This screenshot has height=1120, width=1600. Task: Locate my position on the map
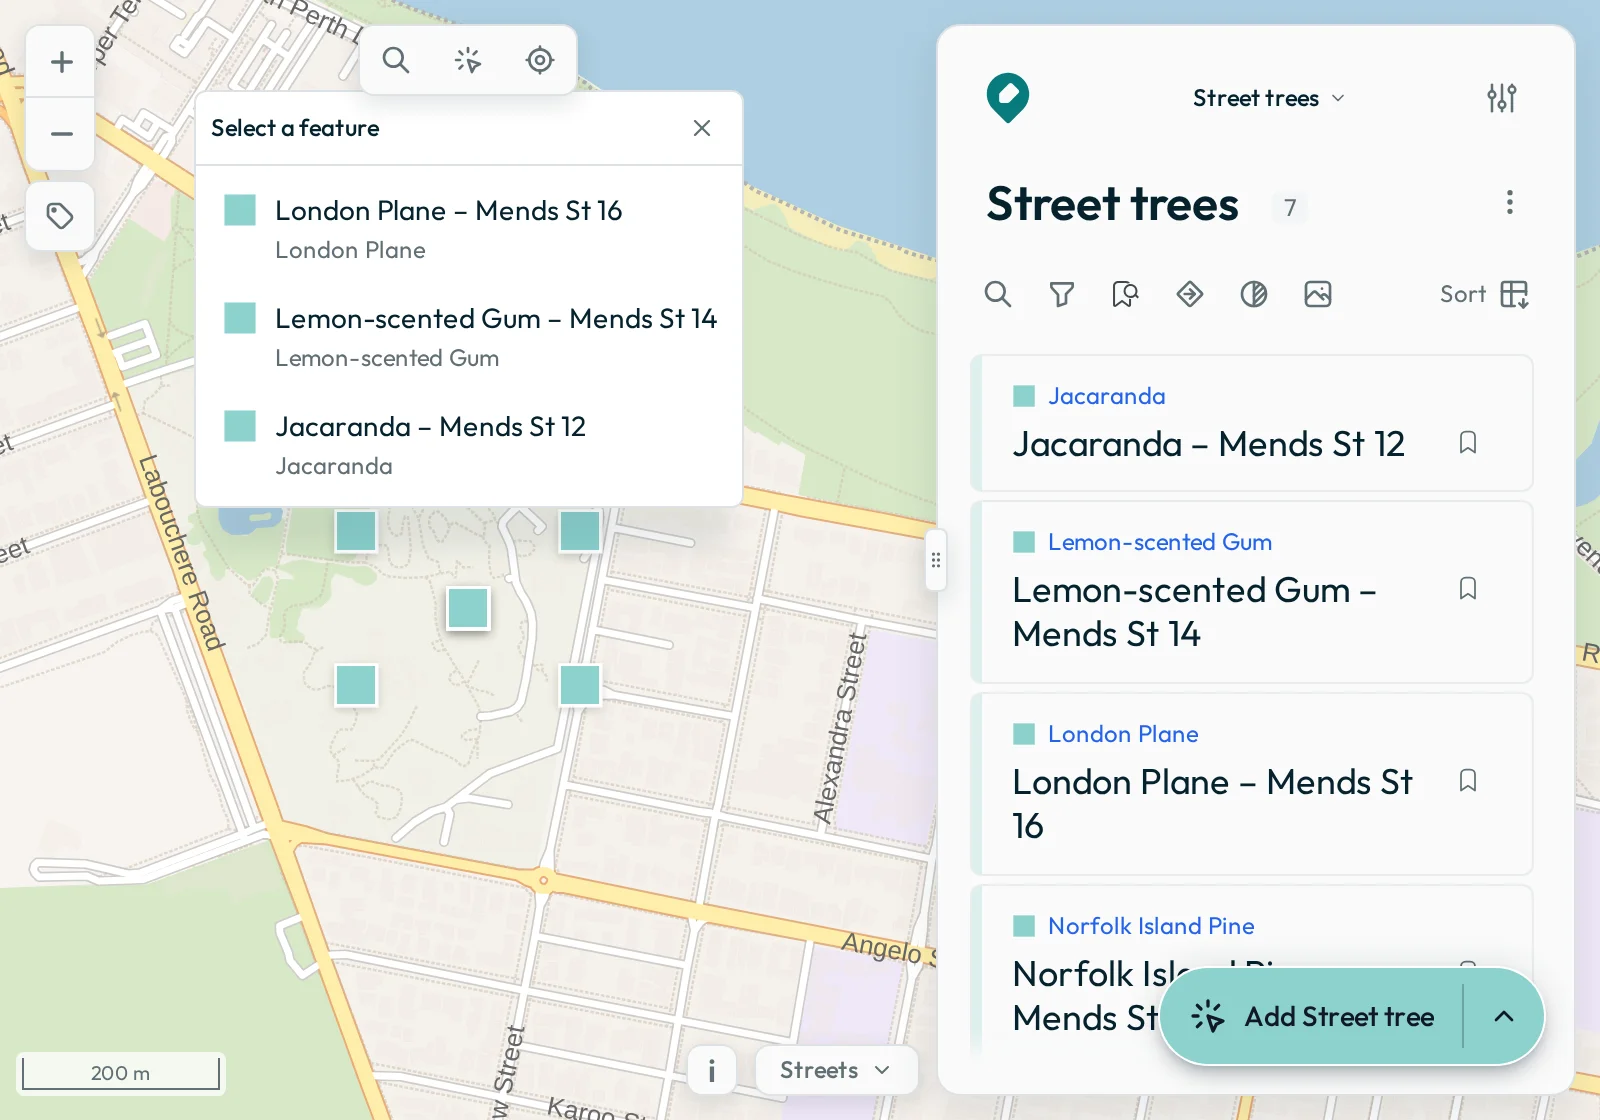(x=540, y=60)
